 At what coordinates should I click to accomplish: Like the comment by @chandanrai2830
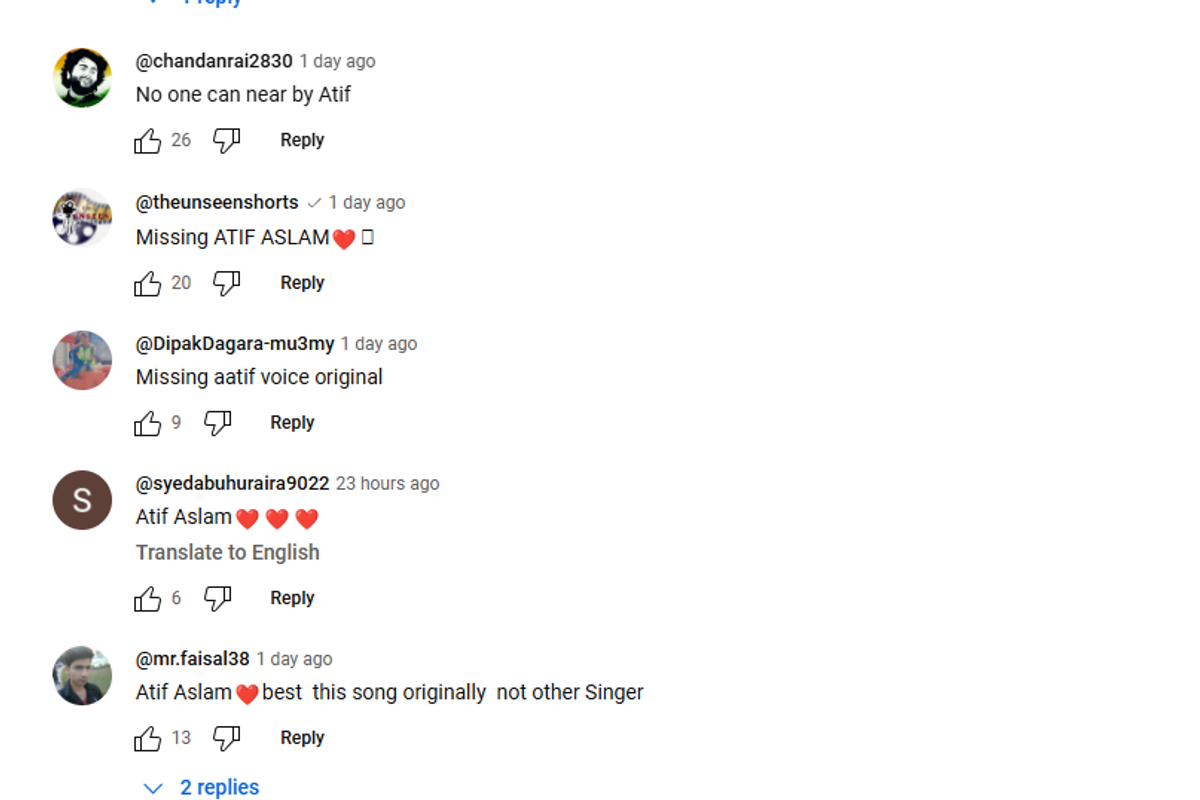(x=148, y=141)
